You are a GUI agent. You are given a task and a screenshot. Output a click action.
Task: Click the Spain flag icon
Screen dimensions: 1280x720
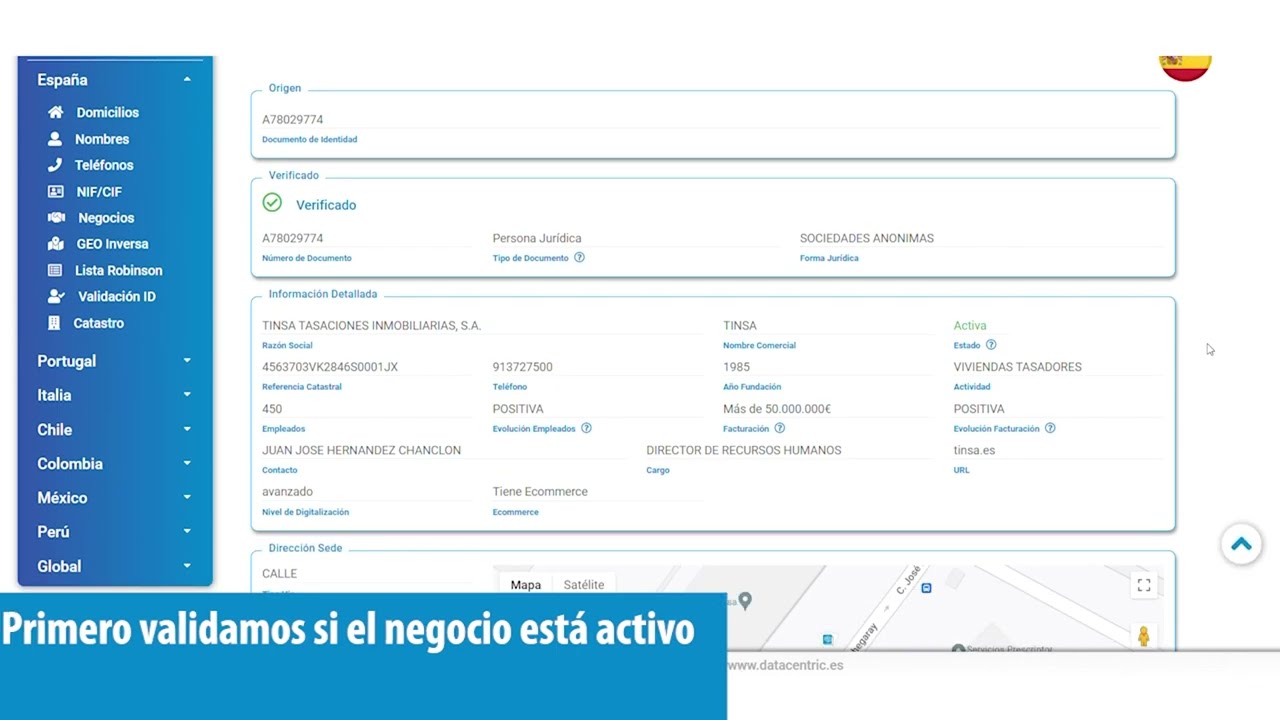1185,68
